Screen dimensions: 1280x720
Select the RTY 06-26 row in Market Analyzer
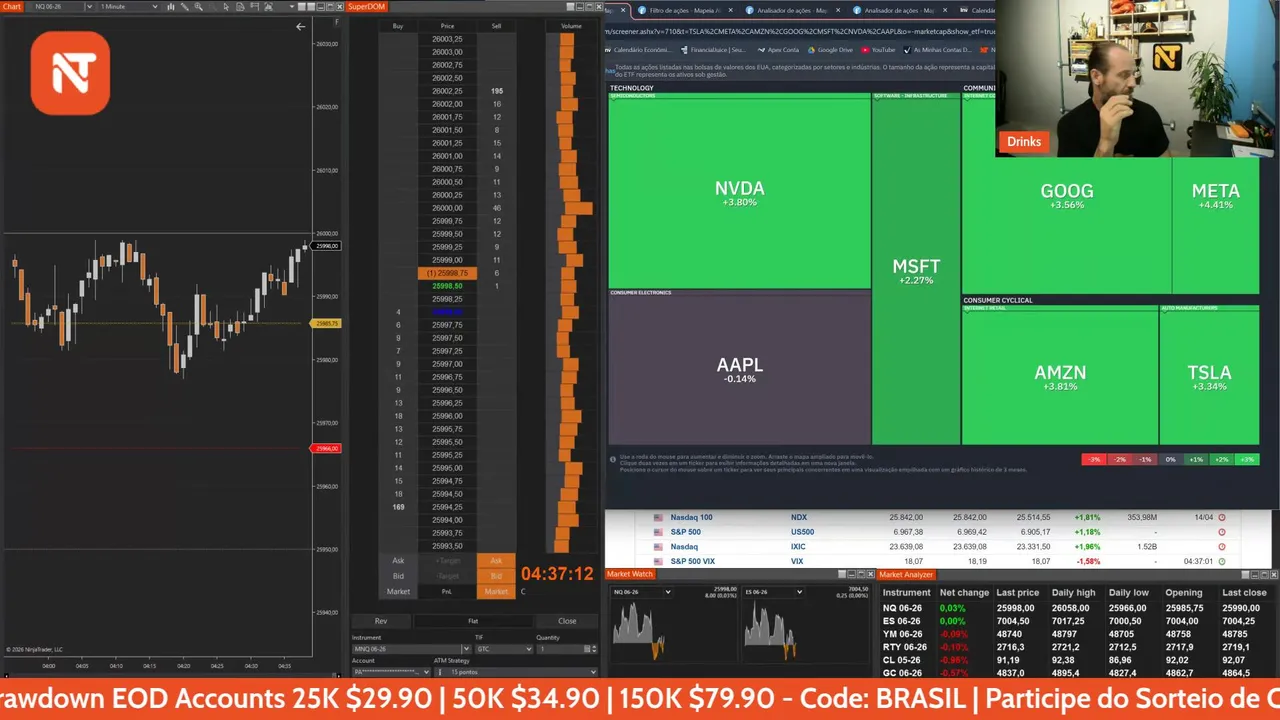(1078, 647)
